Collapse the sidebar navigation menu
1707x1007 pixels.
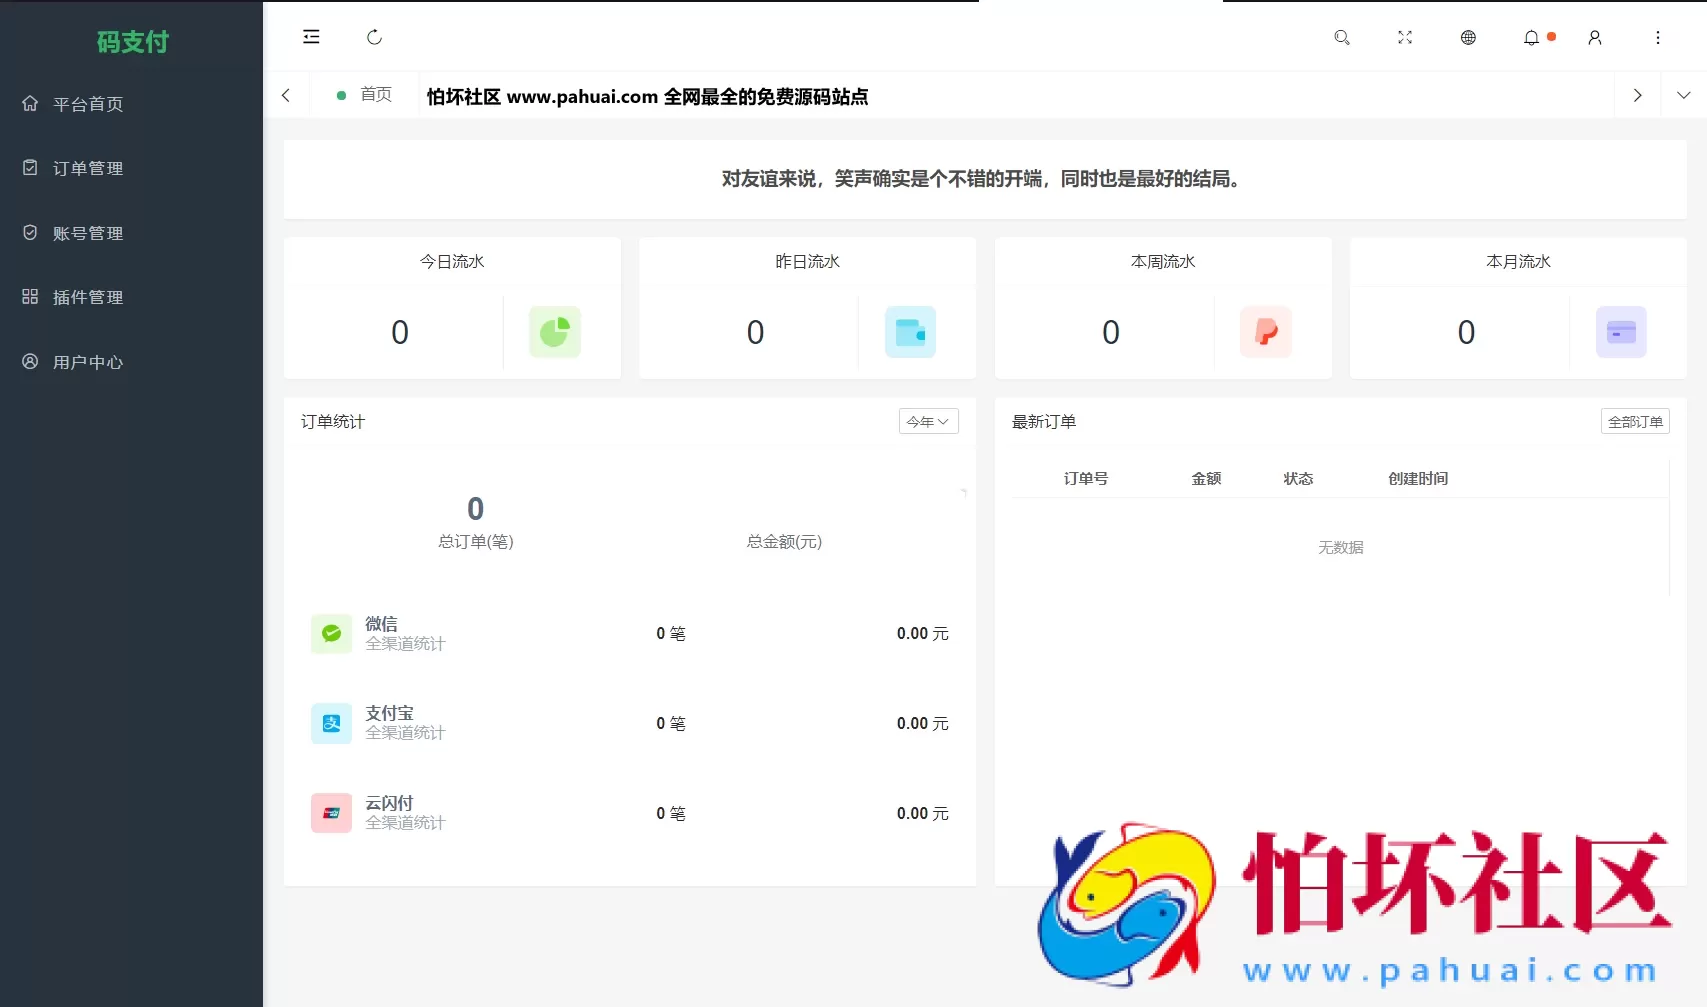pyautogui.click(x=311, y=37)
